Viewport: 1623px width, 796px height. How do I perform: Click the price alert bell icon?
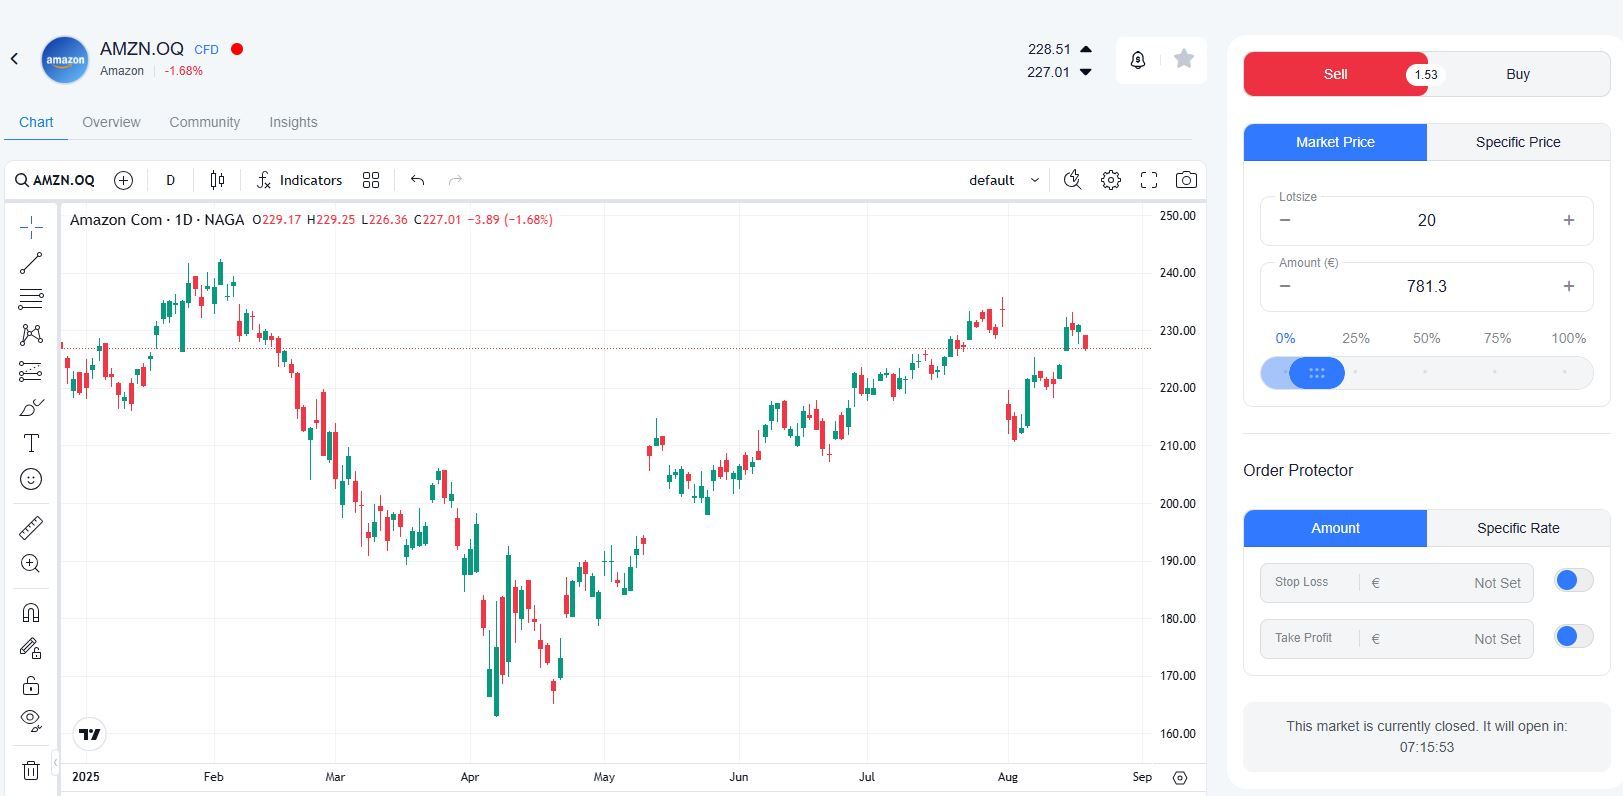point(1138,60)
